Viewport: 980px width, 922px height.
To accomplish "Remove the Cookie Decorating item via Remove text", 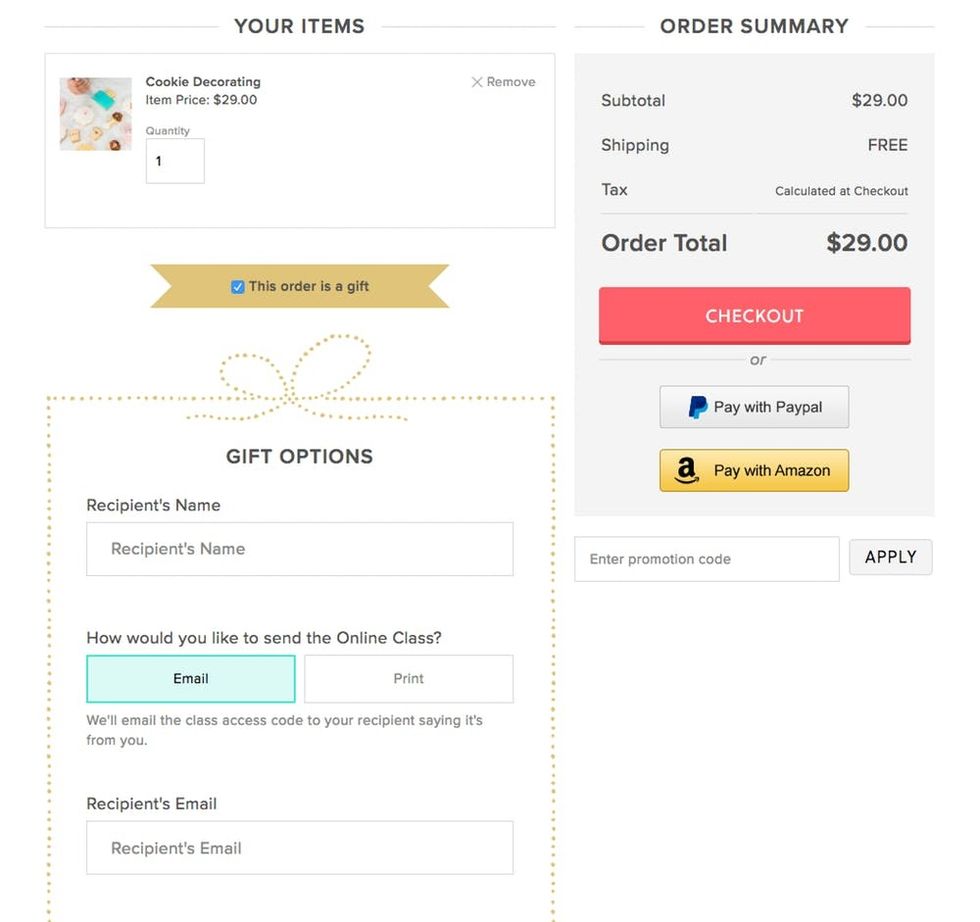I will point(511,82).
